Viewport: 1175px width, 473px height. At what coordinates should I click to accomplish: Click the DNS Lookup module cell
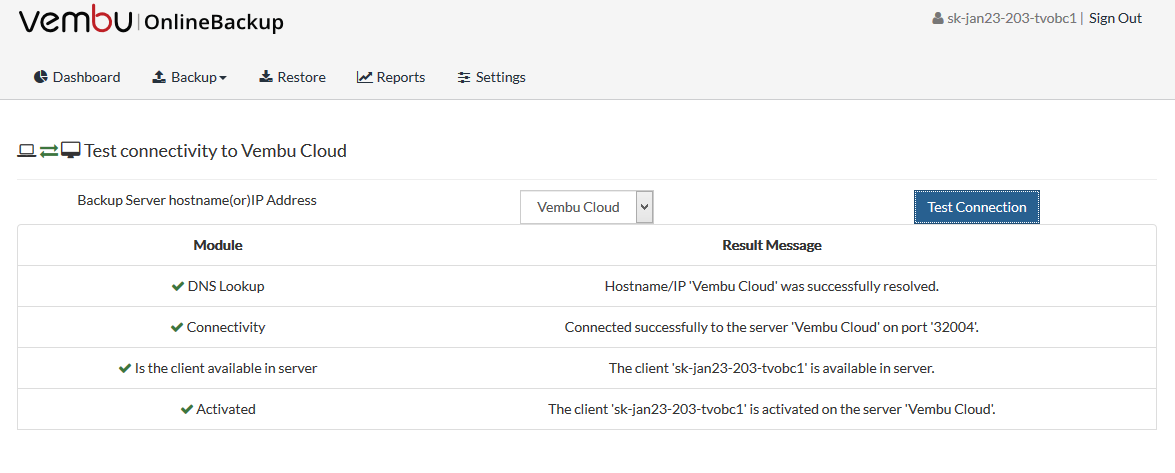[x=218, y=286]
